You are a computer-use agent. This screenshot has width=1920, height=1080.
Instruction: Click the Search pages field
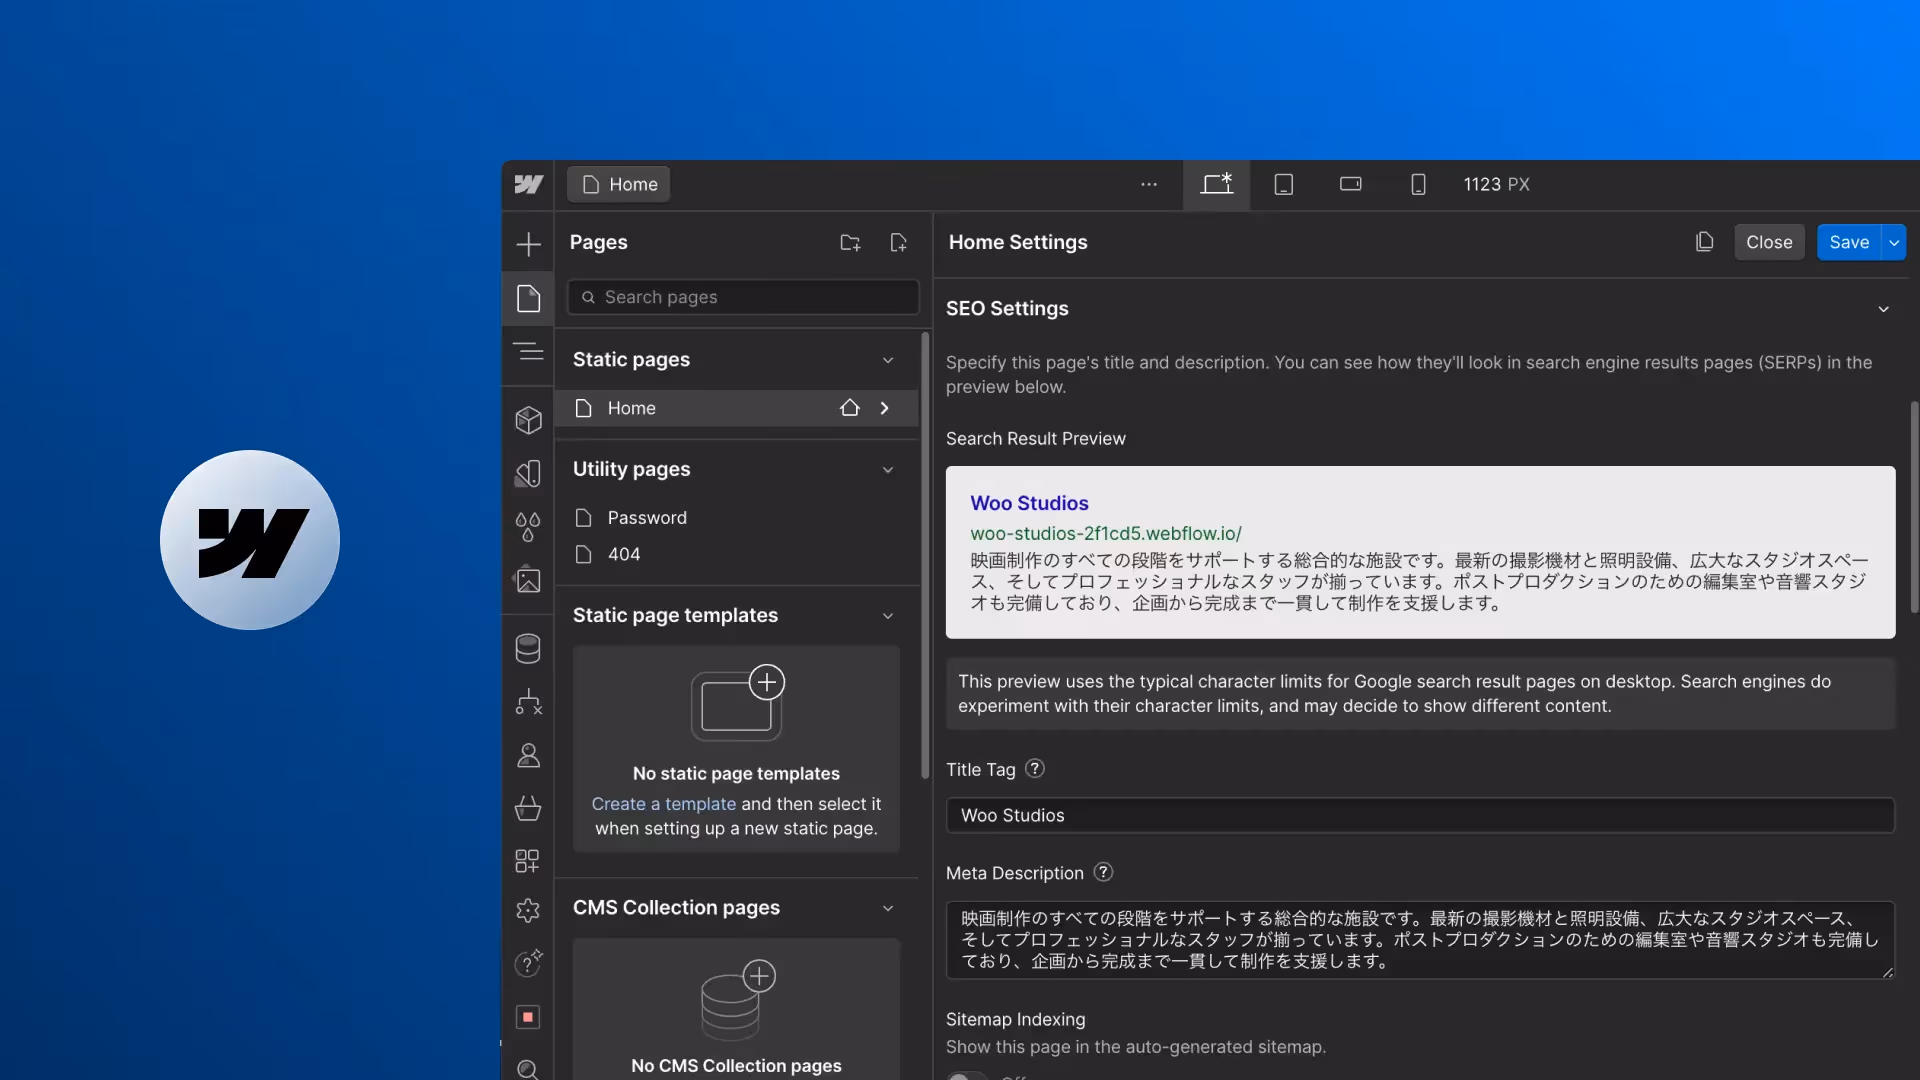pos(743,298)
